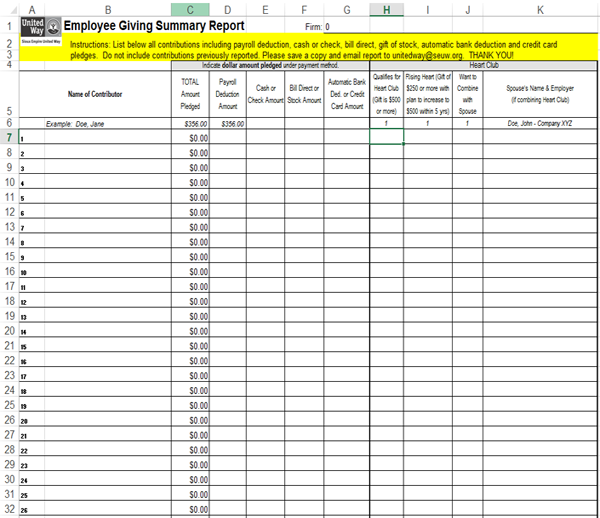Click row 7 header

(9, 137)
